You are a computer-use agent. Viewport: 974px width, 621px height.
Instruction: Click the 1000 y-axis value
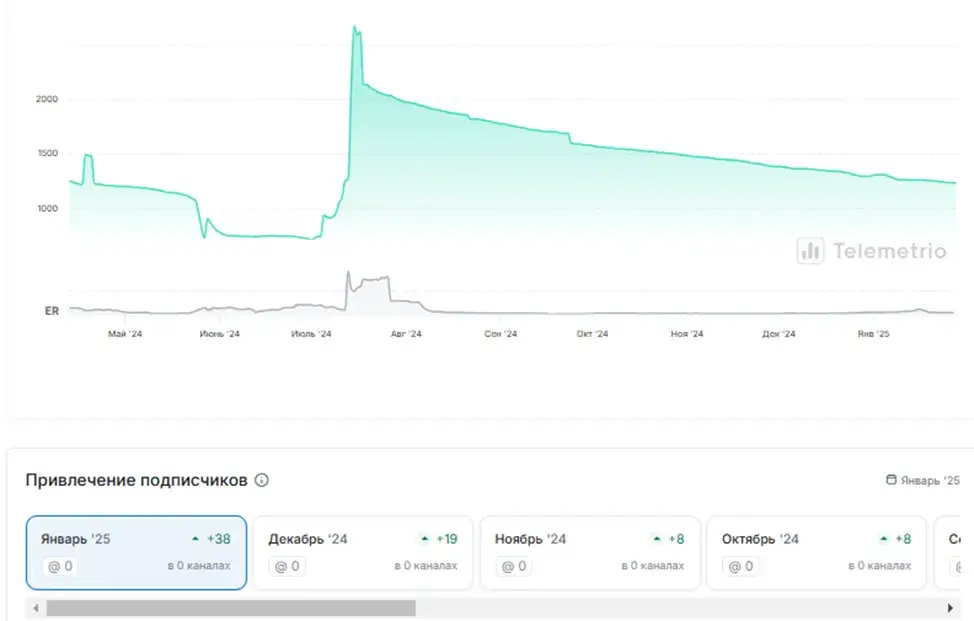coord(48,209)
